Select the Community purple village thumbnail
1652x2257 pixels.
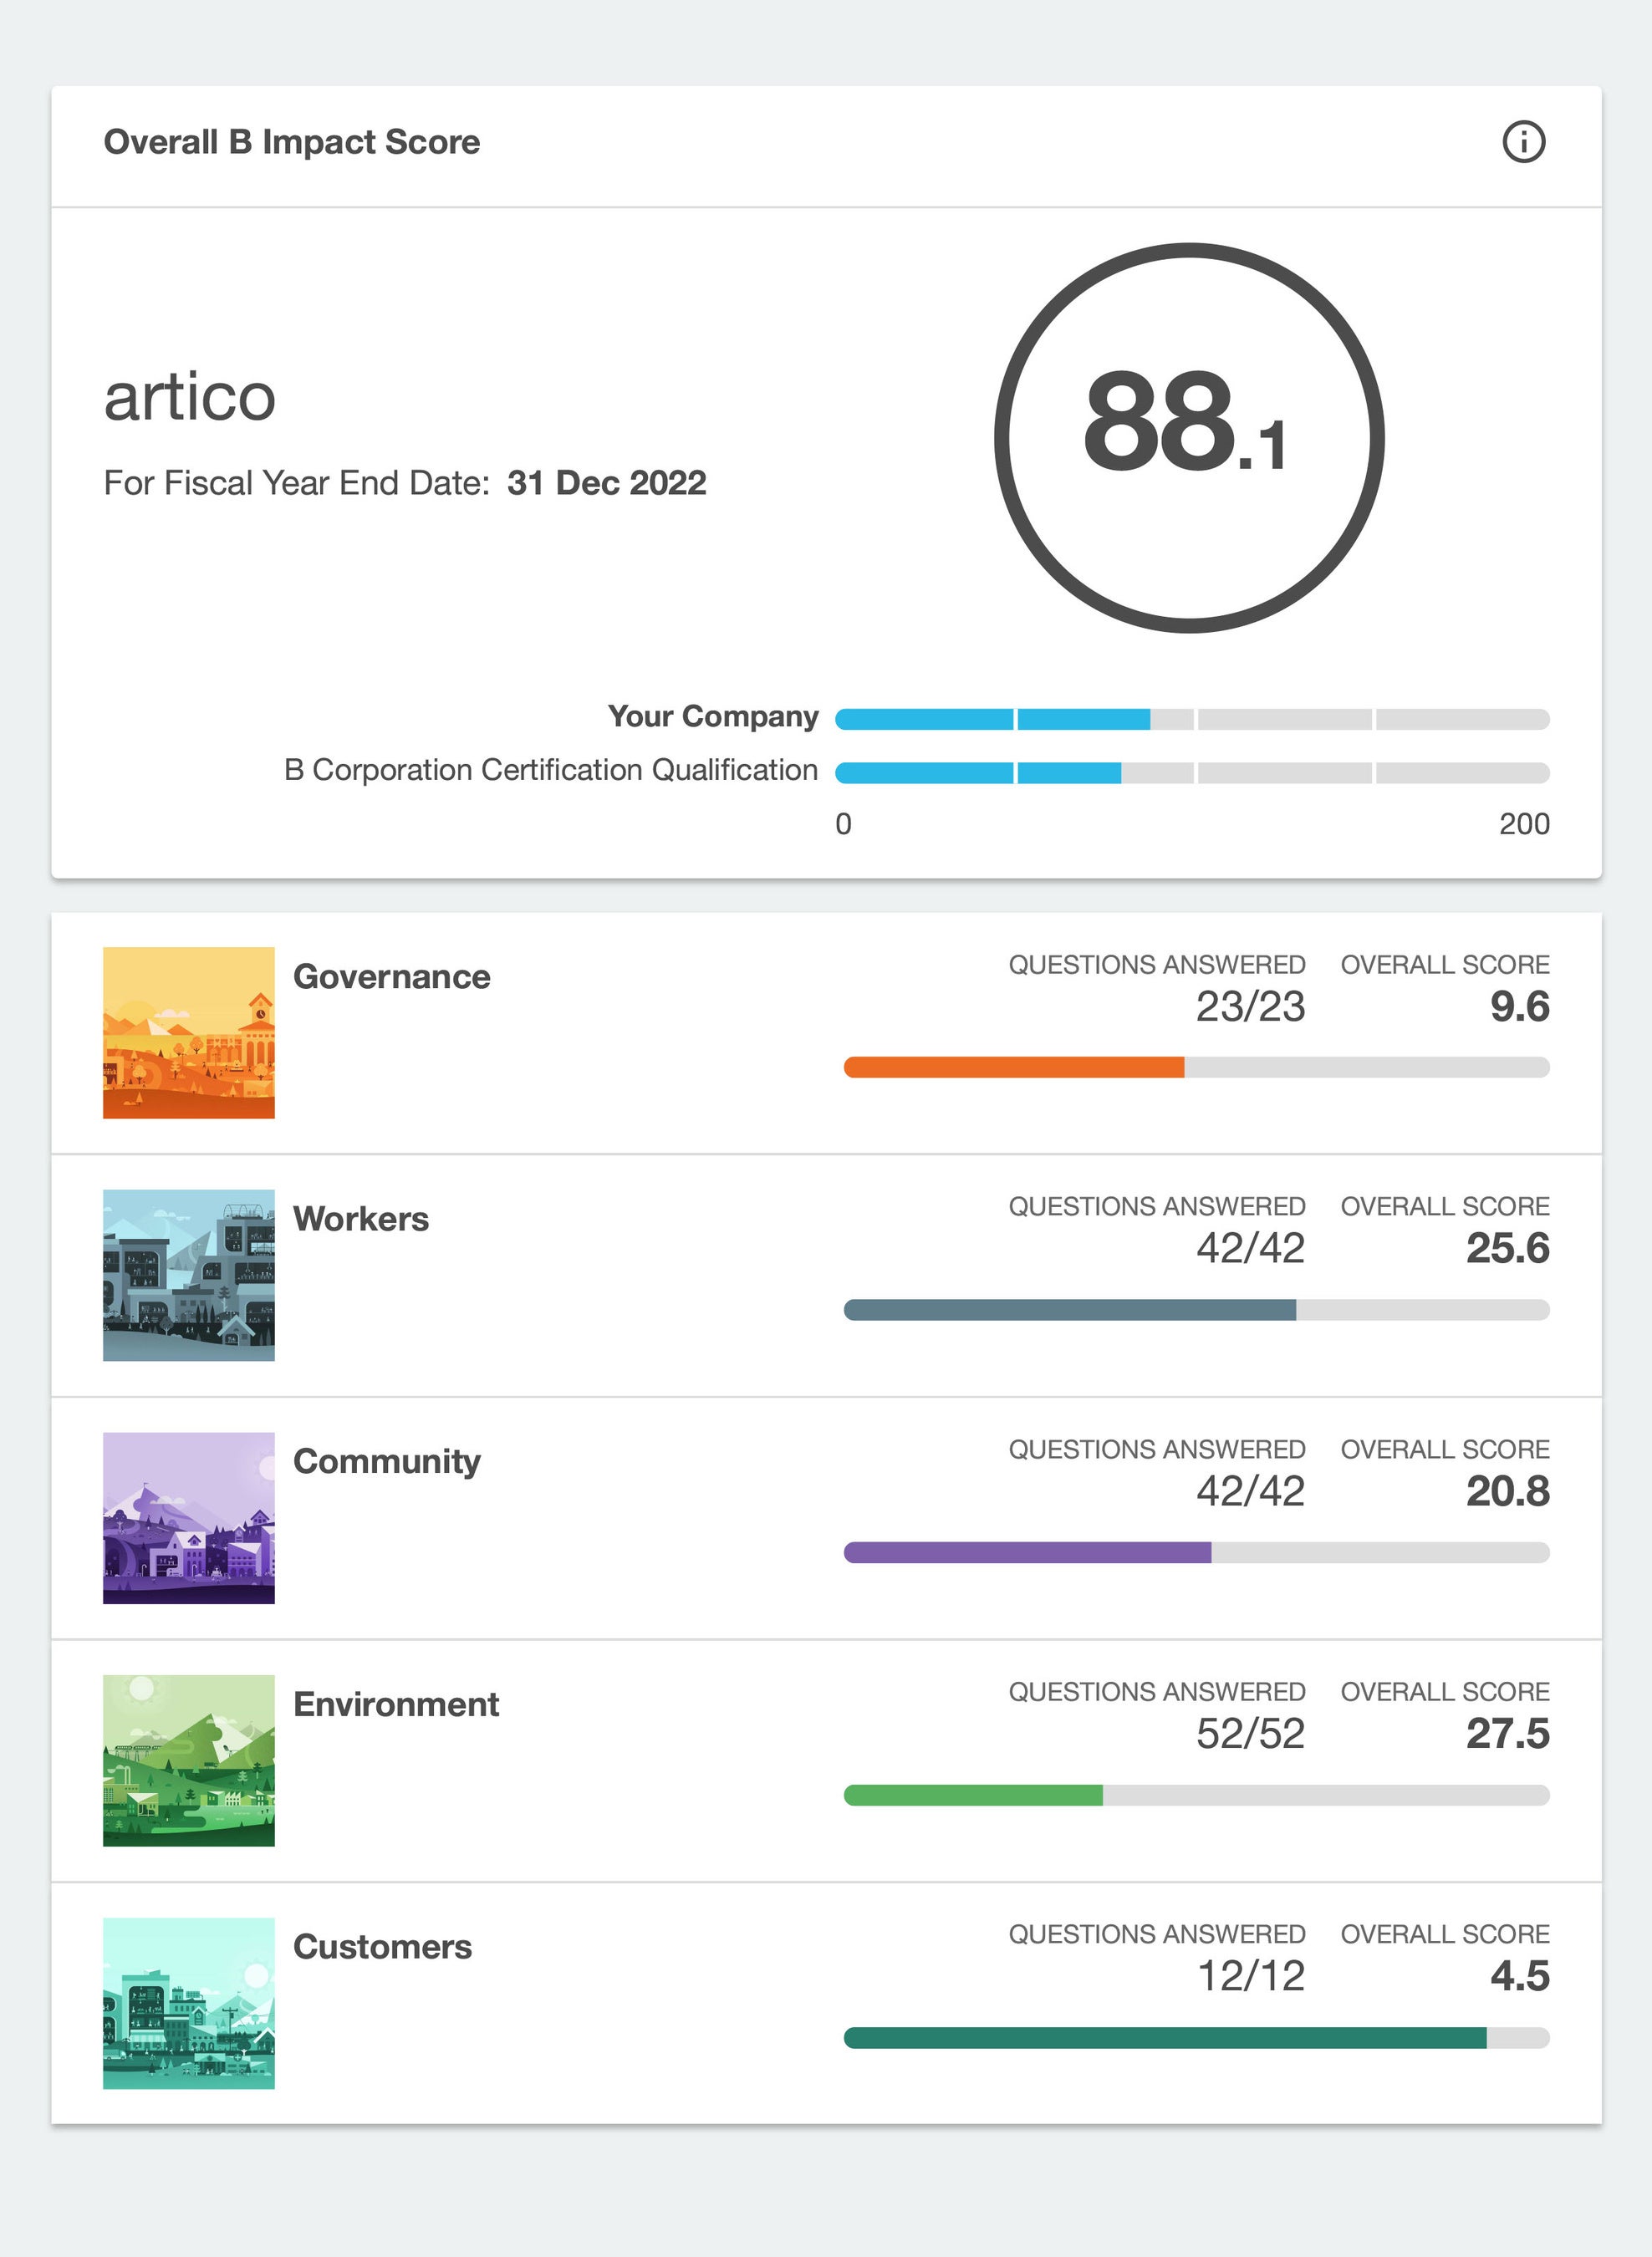[x=189, y=1517]
